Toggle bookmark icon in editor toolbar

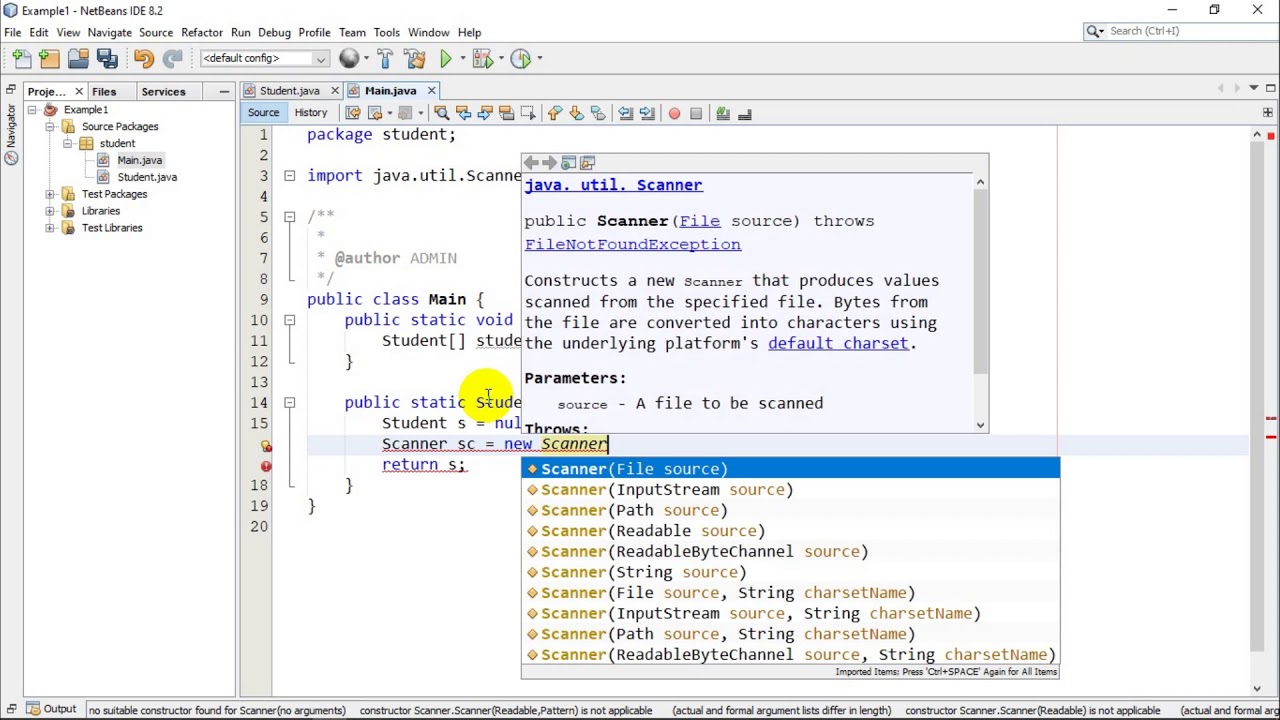tap(597, 113)
